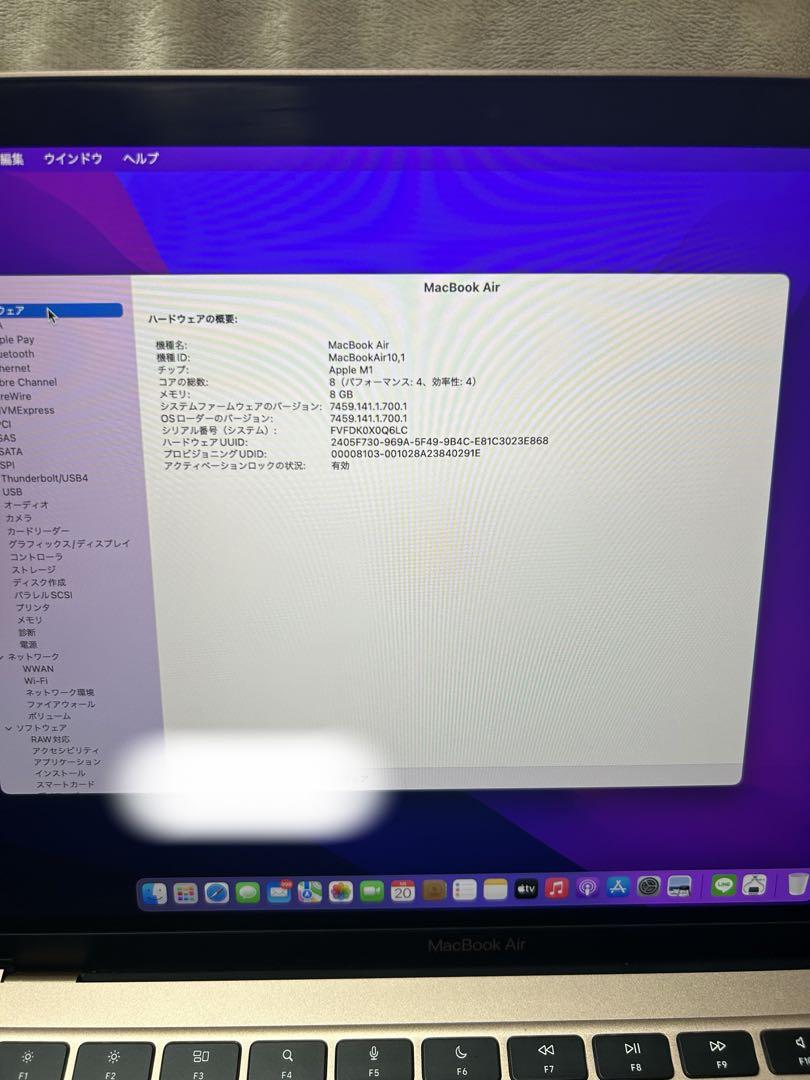
Task: Open Reminders from the dock
Action: 464,890
